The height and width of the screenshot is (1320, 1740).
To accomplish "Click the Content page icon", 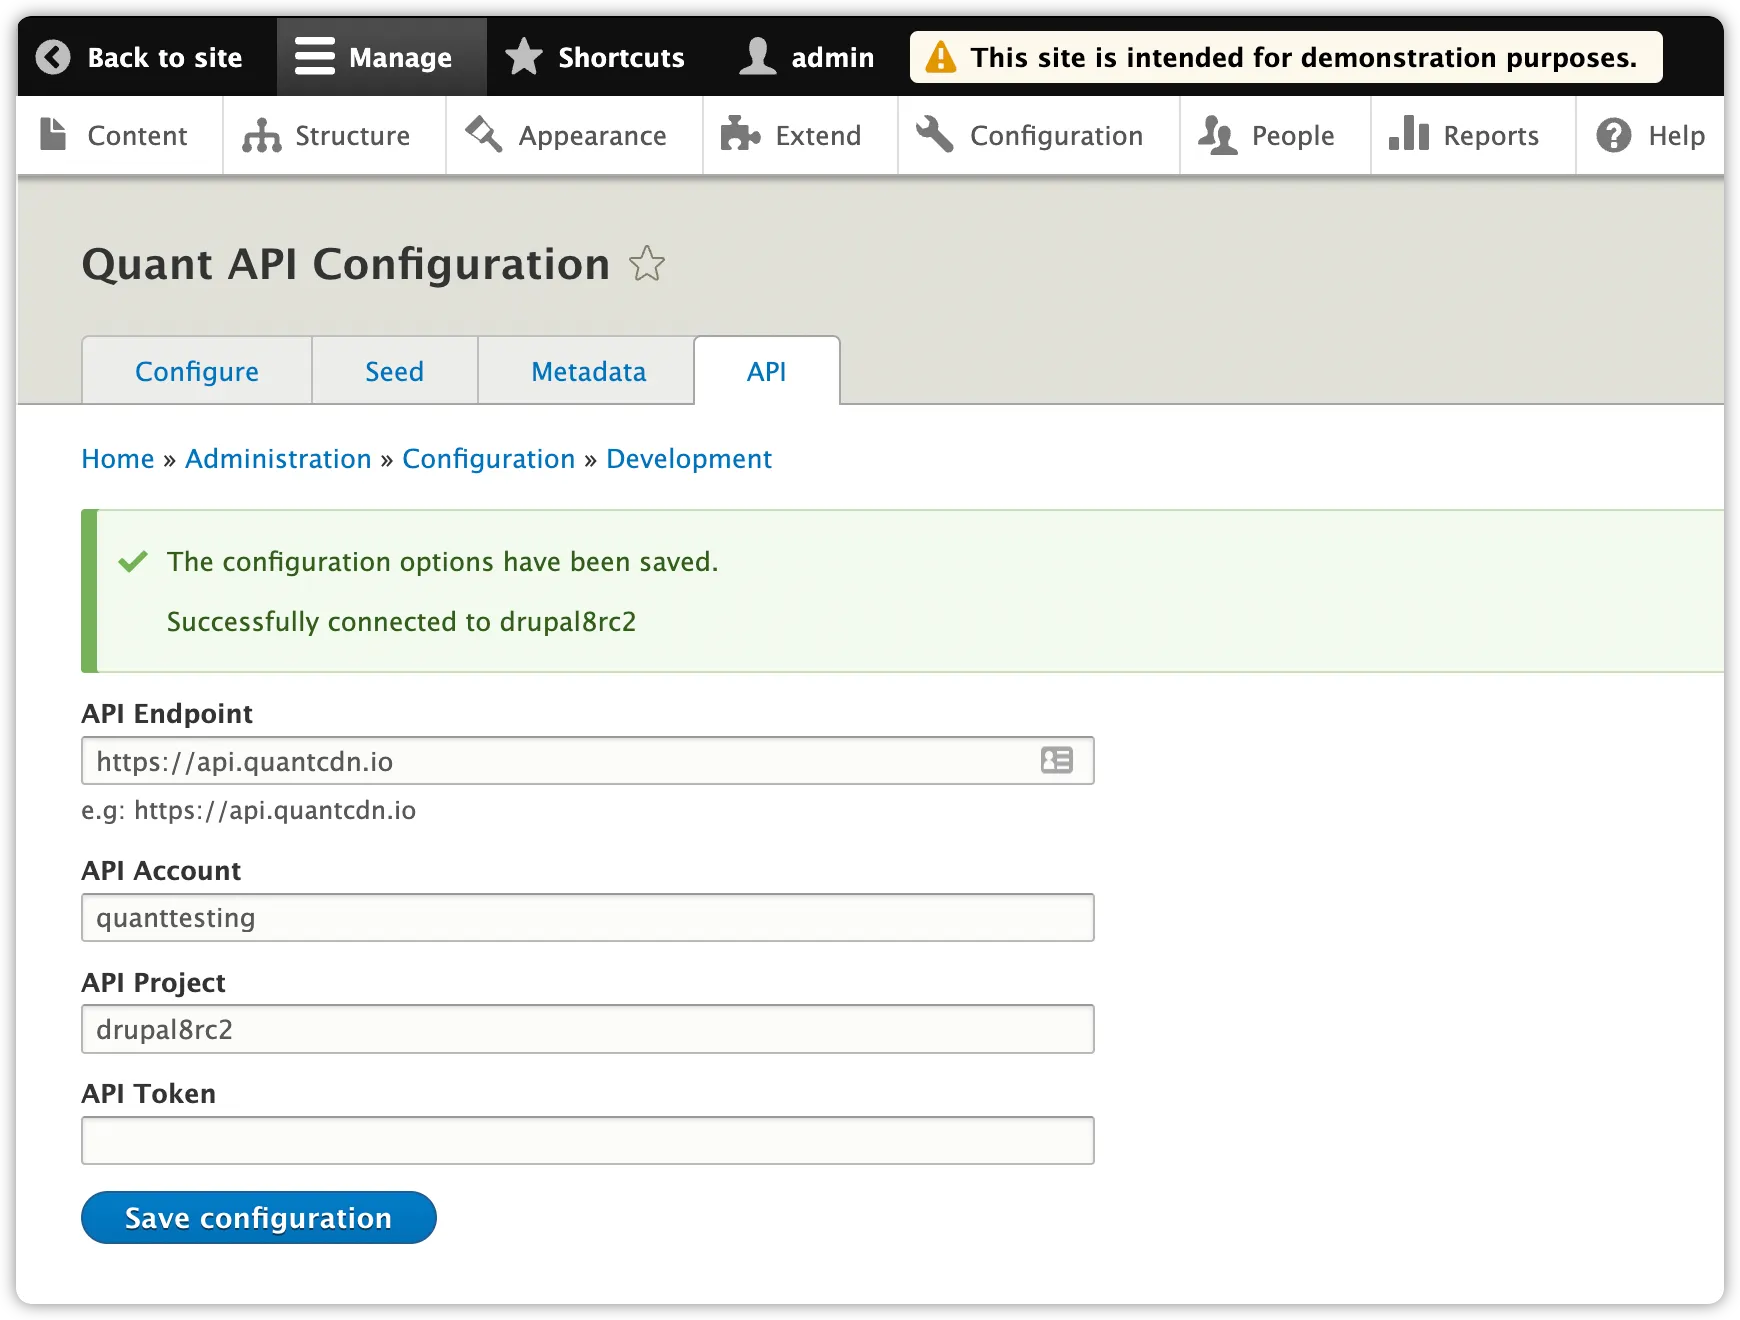I will click(x=52, y=133).
